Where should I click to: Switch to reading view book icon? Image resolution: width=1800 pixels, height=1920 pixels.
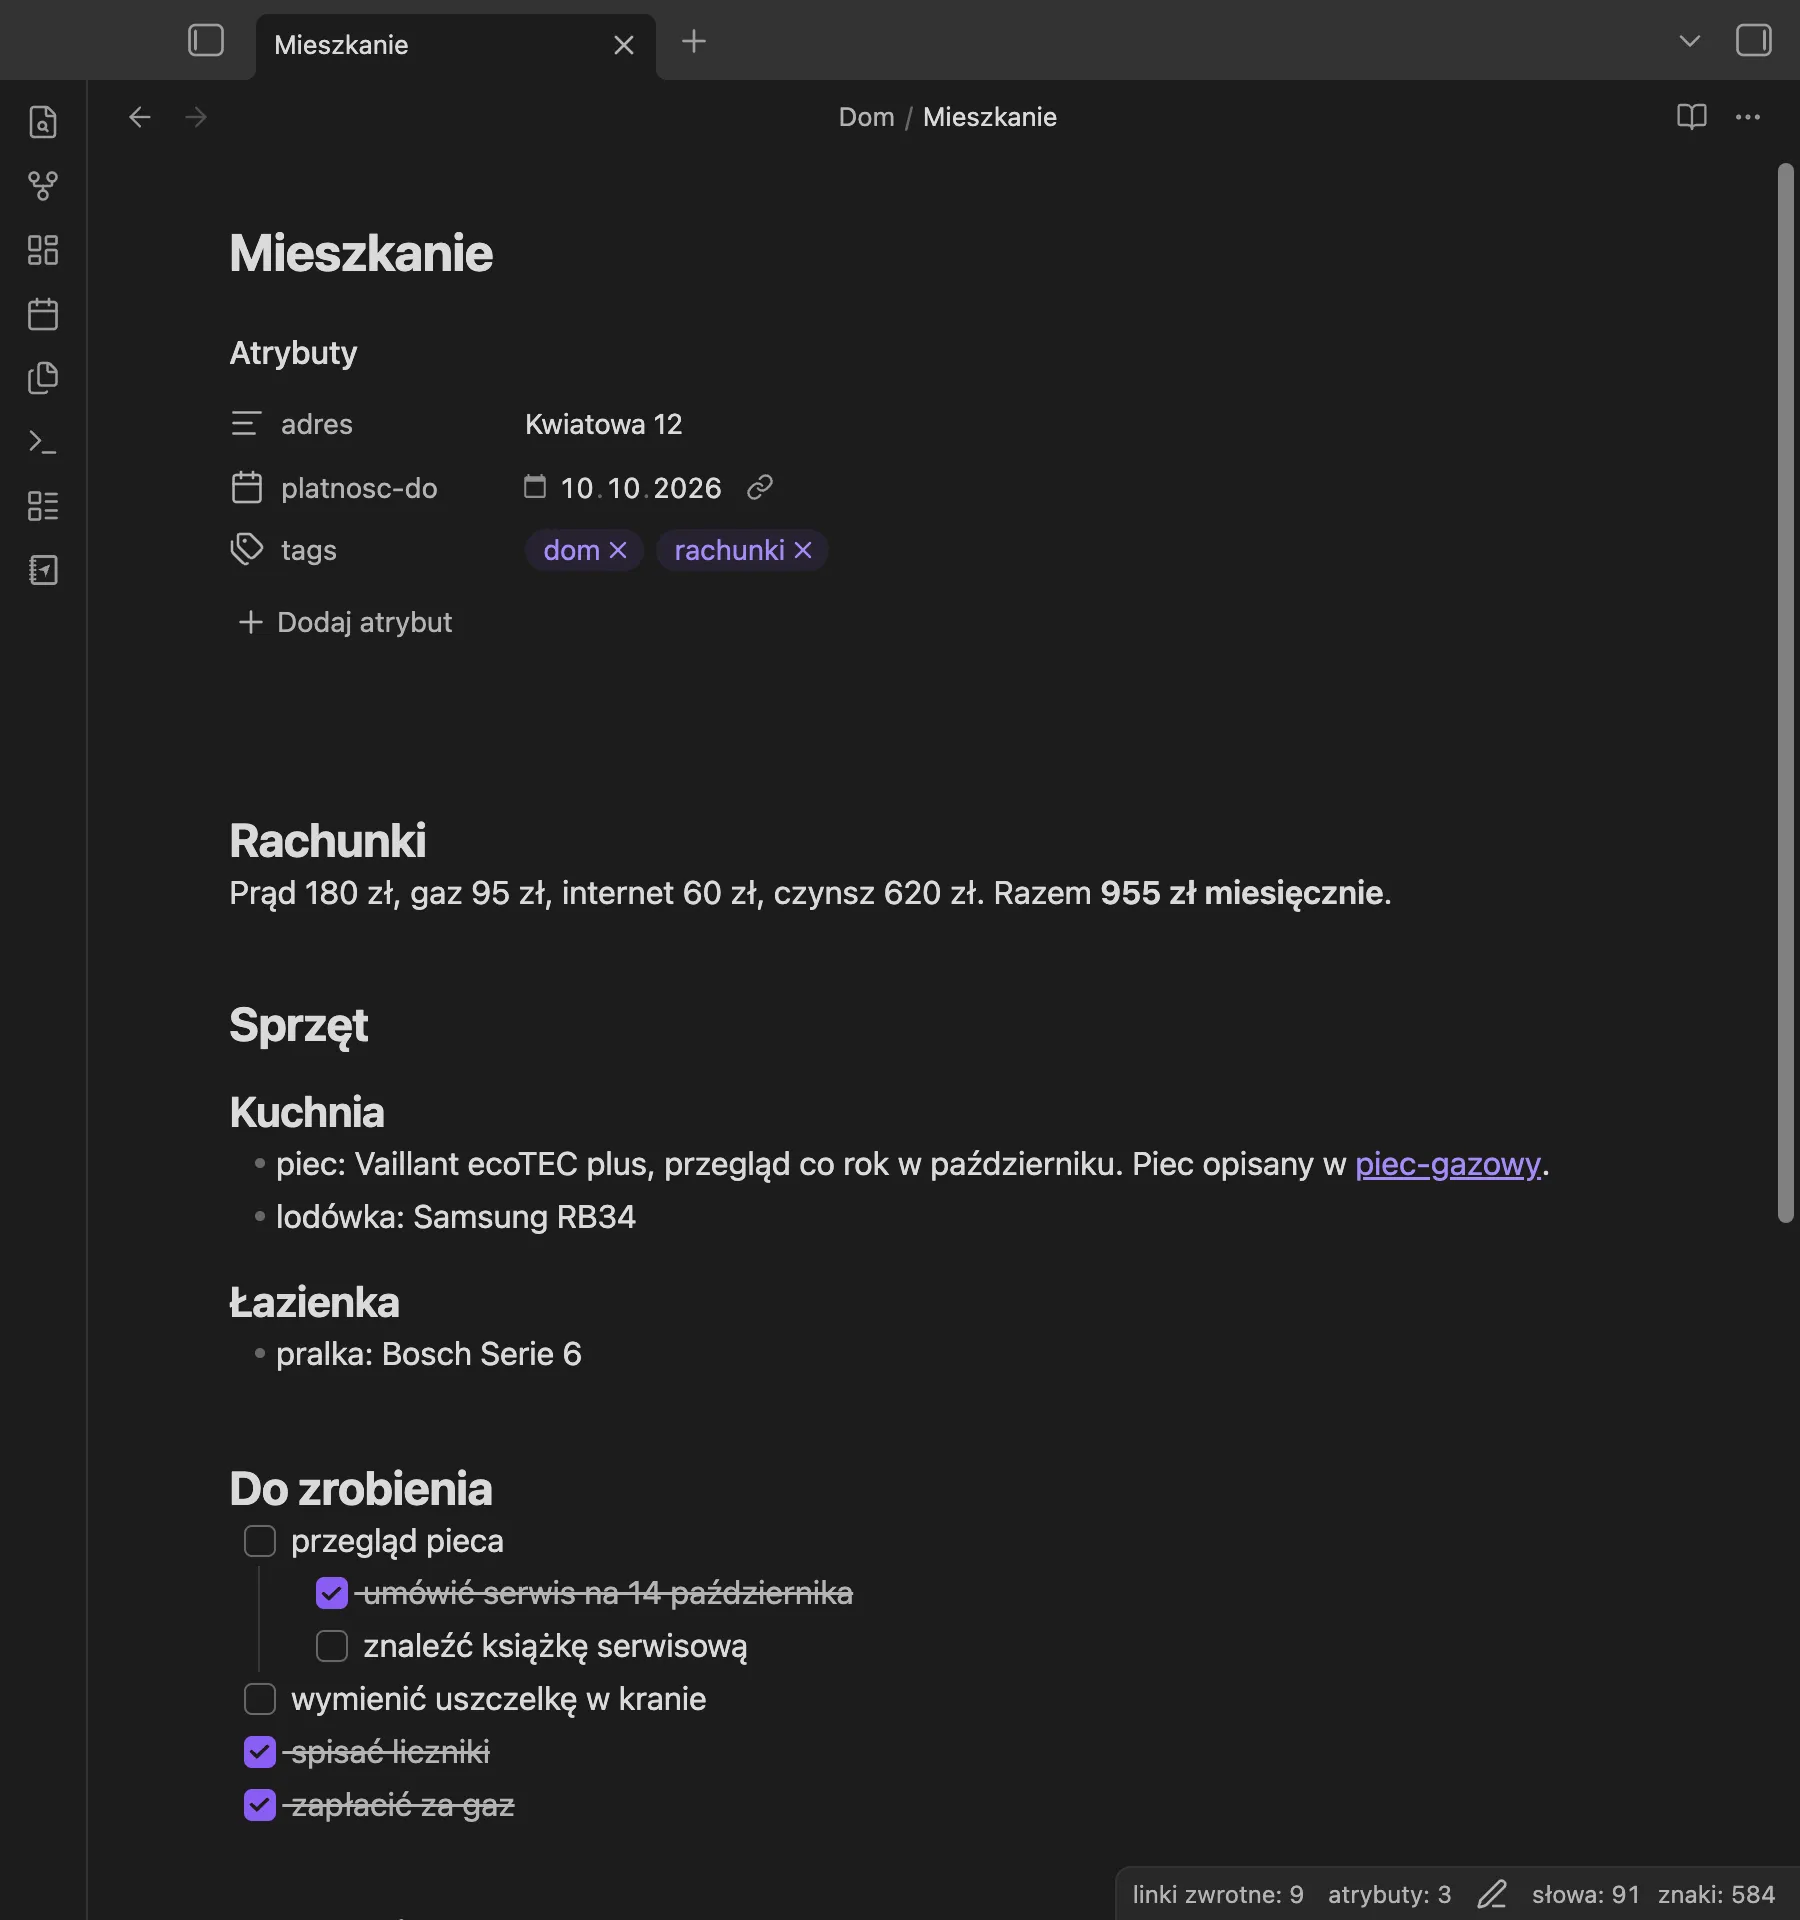click(1692, 117)
